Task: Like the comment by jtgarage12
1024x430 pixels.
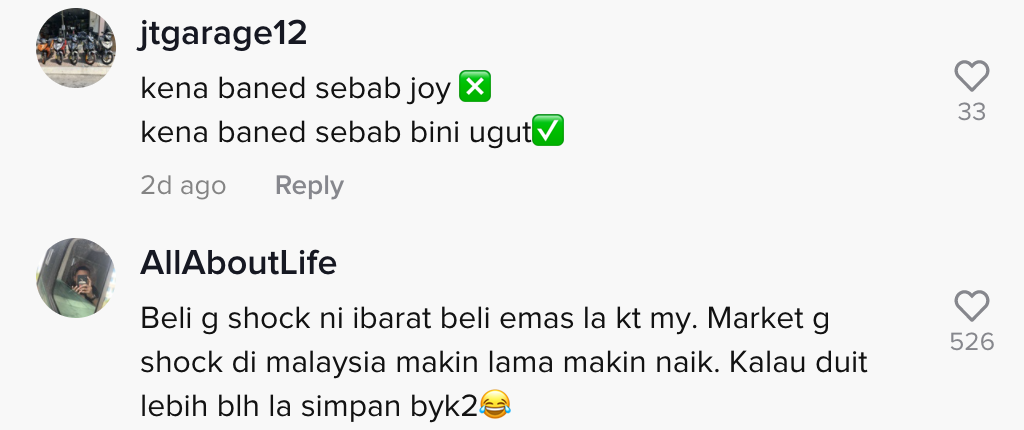Action: coord(972,76)
